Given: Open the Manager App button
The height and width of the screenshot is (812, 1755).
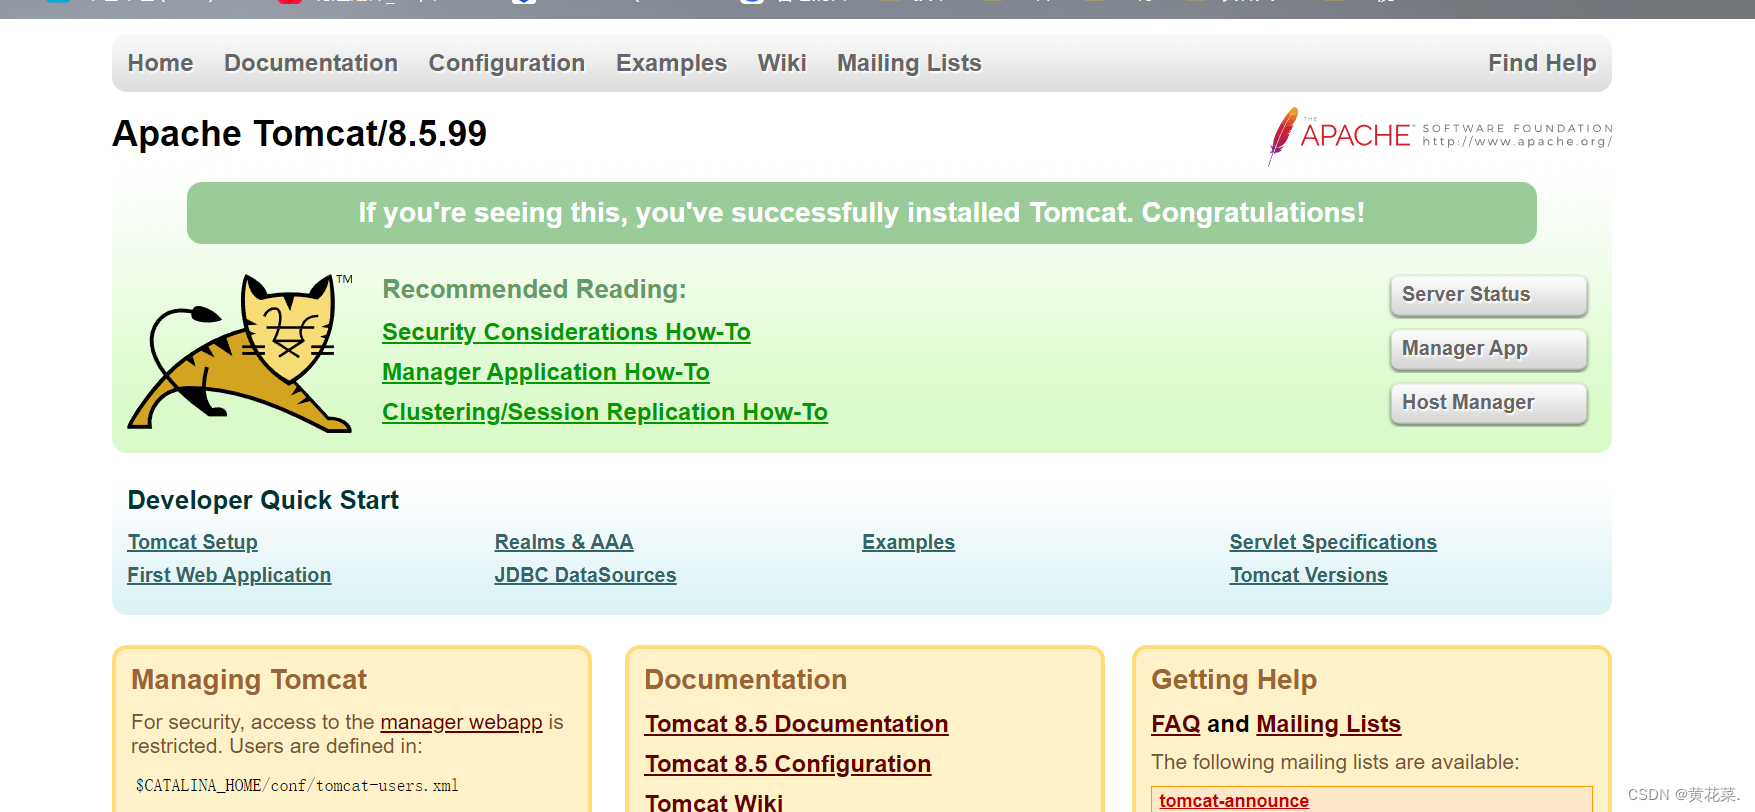Looking at the screenshot, I should coord(1488,349).
